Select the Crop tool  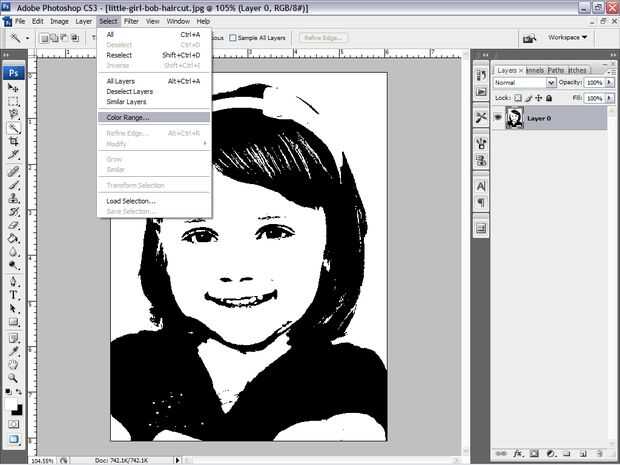(13, 141)
